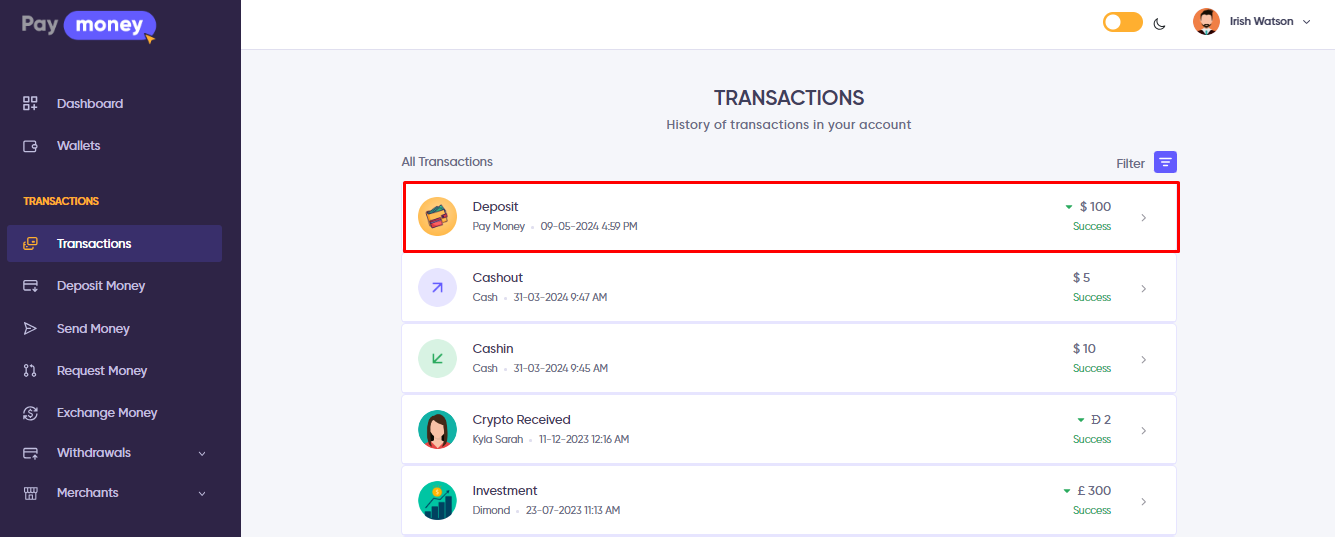This screenshot has width=1335, height=537.
Task: Open Send Money in the sidebar
Action: 93,329
